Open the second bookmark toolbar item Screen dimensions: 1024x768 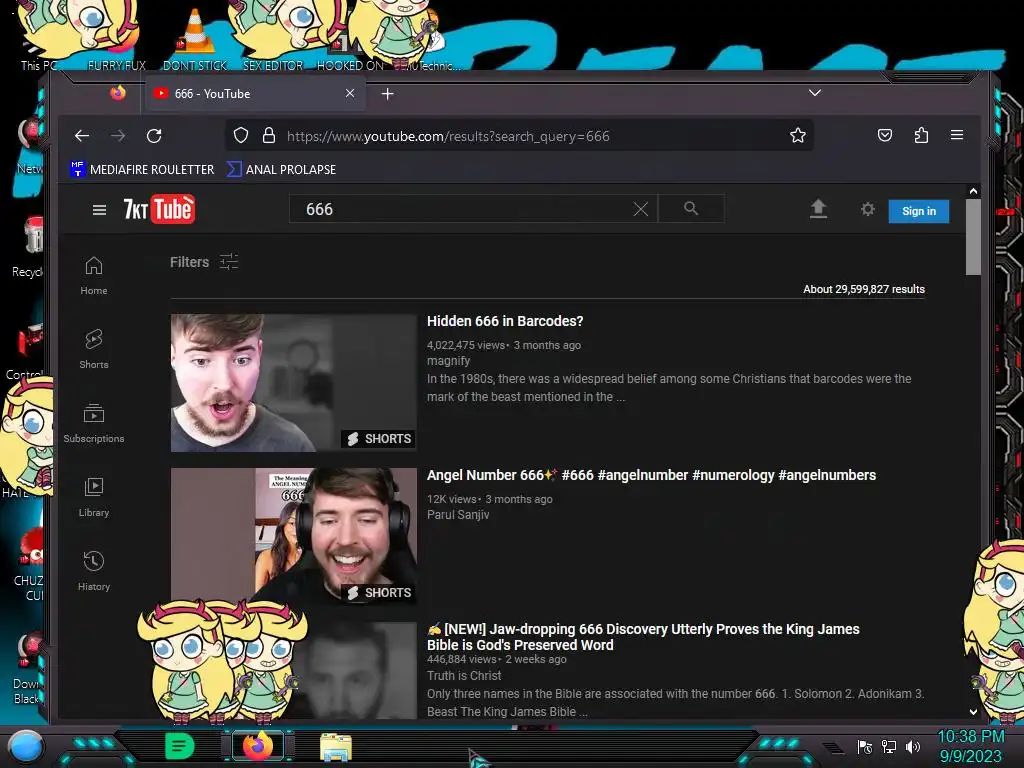point(281,169)
